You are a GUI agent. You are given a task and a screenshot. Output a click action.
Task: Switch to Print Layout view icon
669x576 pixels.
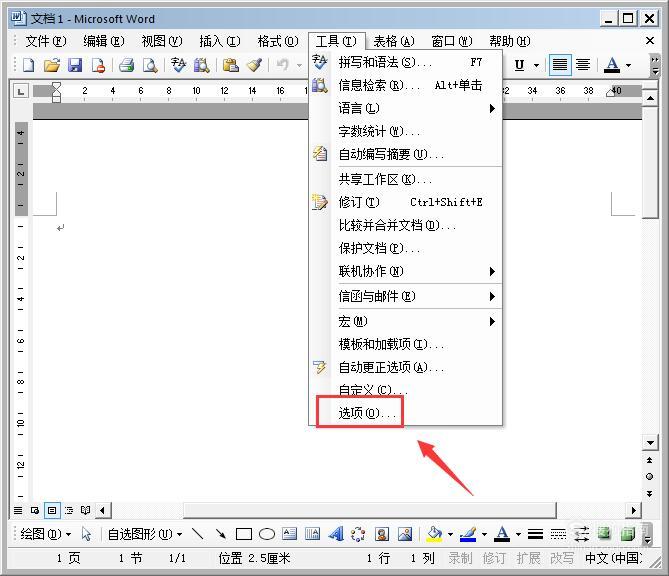(52, 510)
